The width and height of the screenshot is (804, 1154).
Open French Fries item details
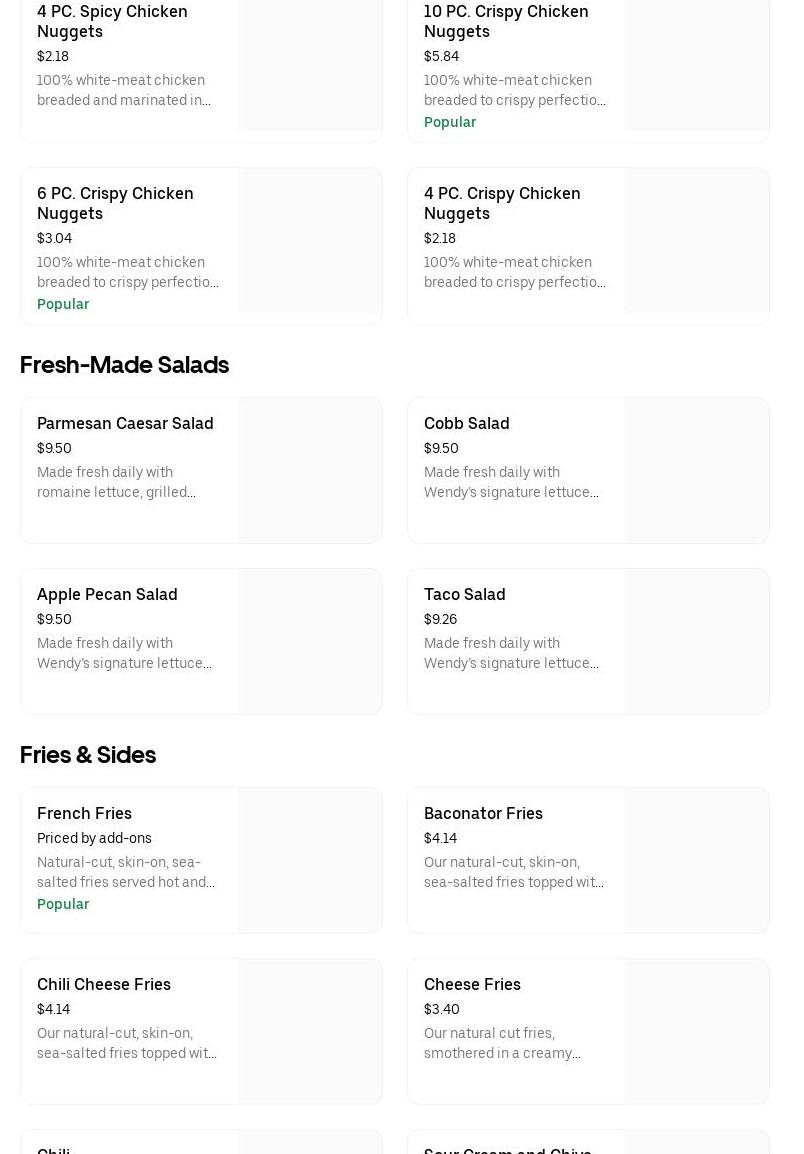(84, 814)
